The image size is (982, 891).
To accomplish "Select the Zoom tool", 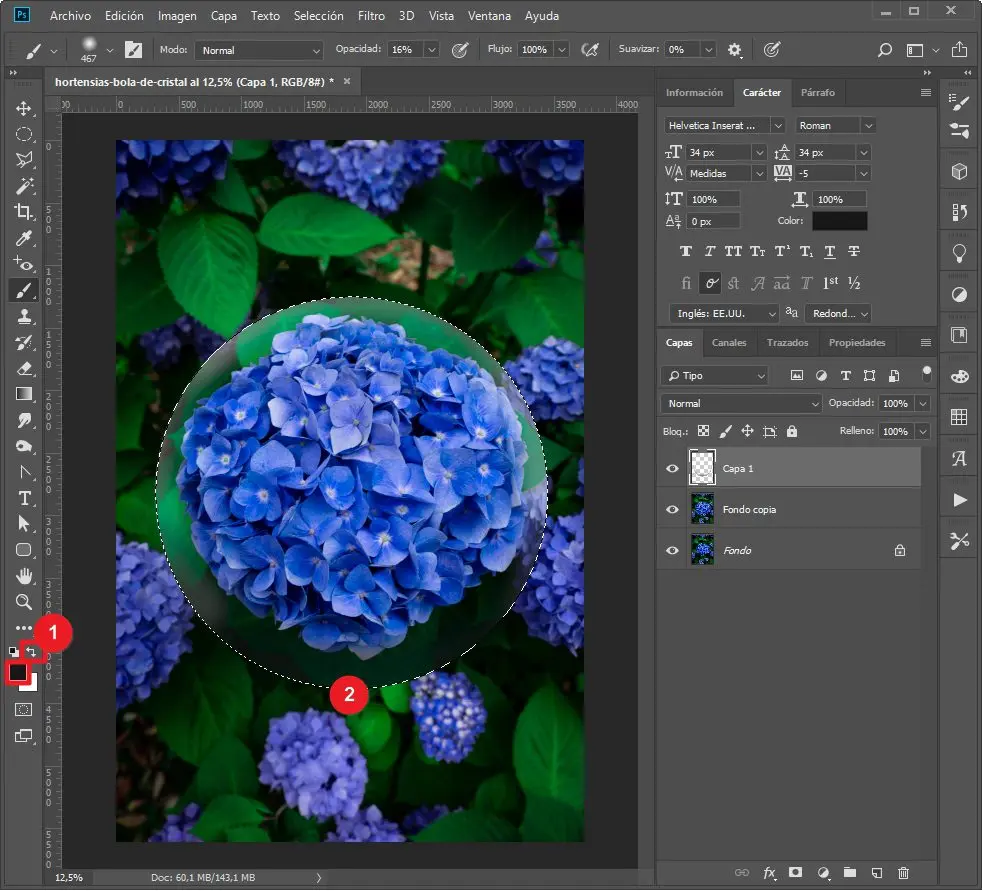I will pos(24,602).
